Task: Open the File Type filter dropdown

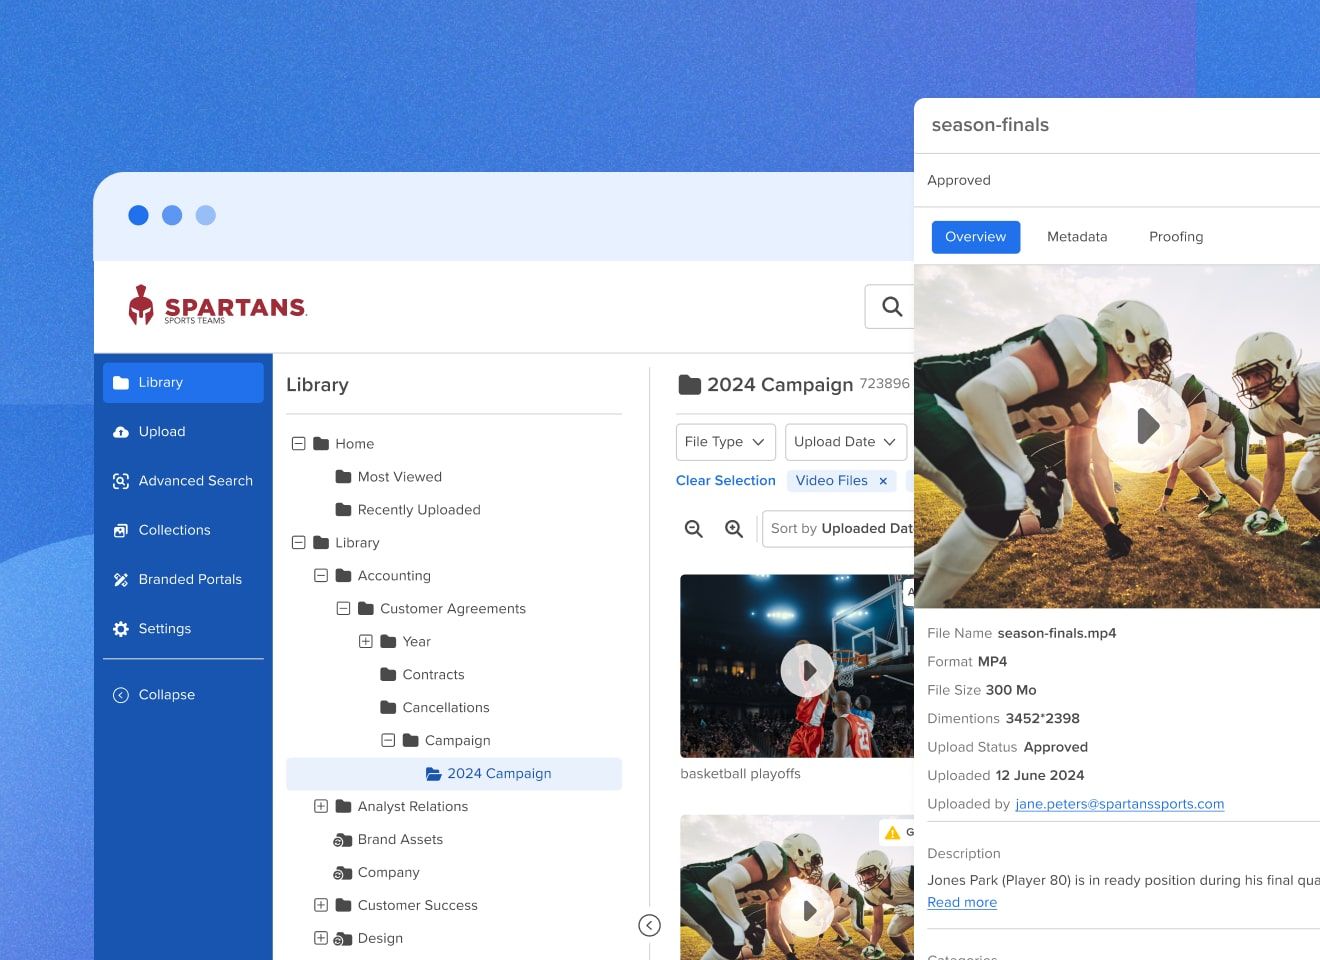Action: click(x=725, y=442)
